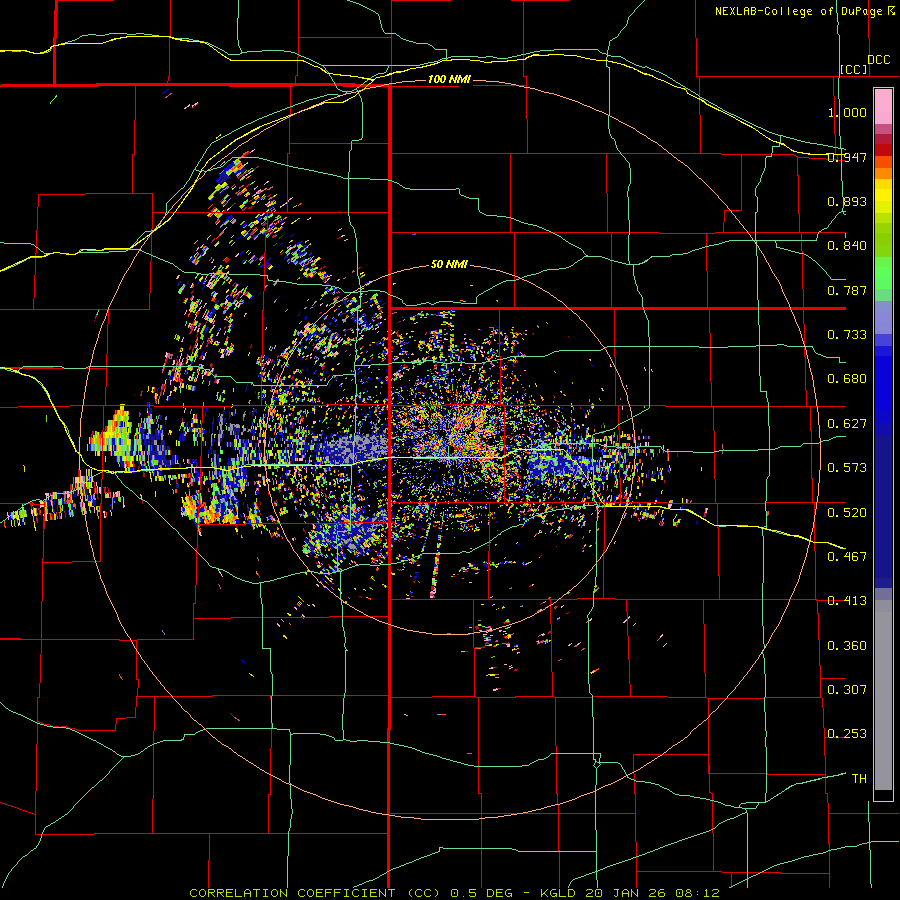Click the CORRELATION COEFFICIENT (CC) caption text
900x900 pixels.
pos(315,893)
